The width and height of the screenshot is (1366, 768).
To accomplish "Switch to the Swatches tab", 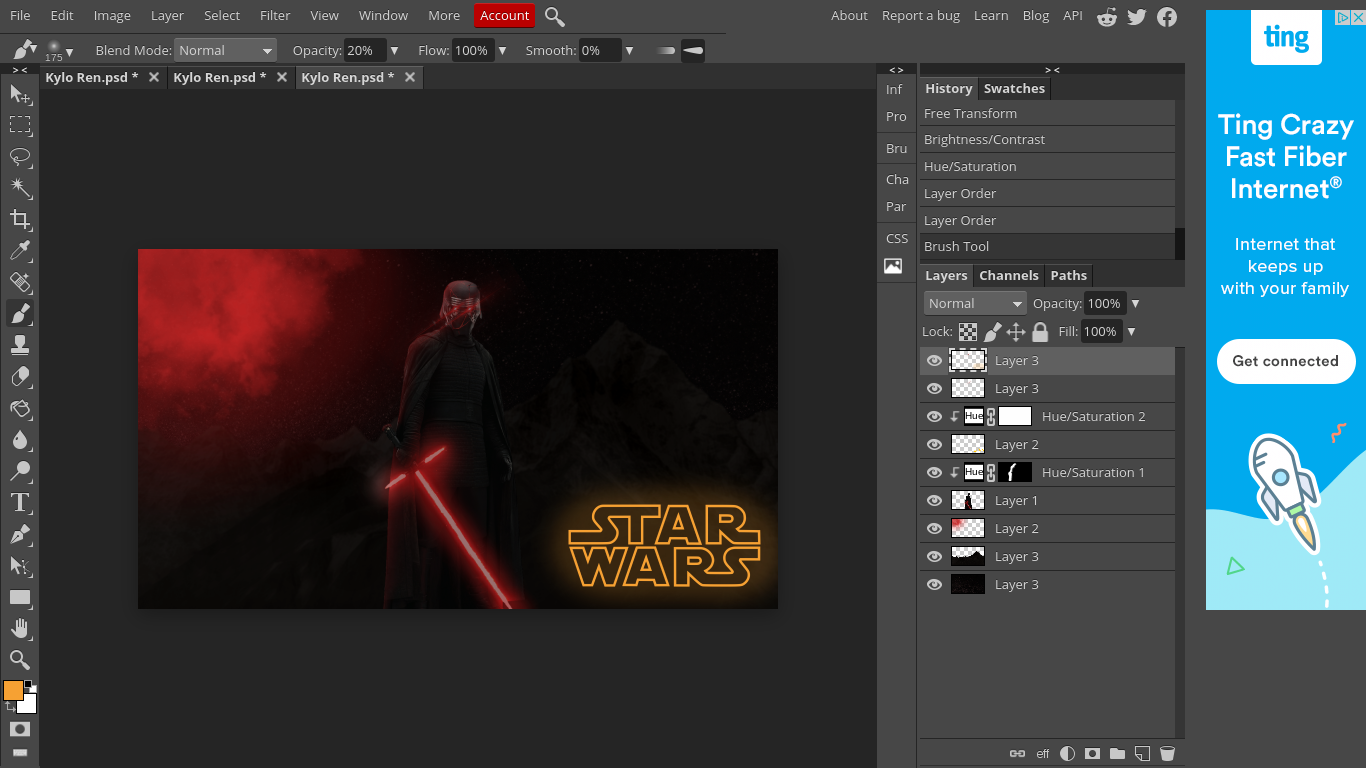I will (x=1014, y=89).
